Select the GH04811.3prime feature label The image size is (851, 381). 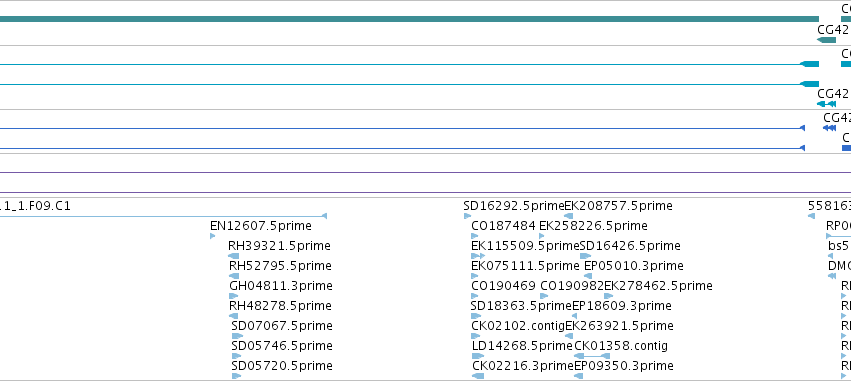coord(281,285)
